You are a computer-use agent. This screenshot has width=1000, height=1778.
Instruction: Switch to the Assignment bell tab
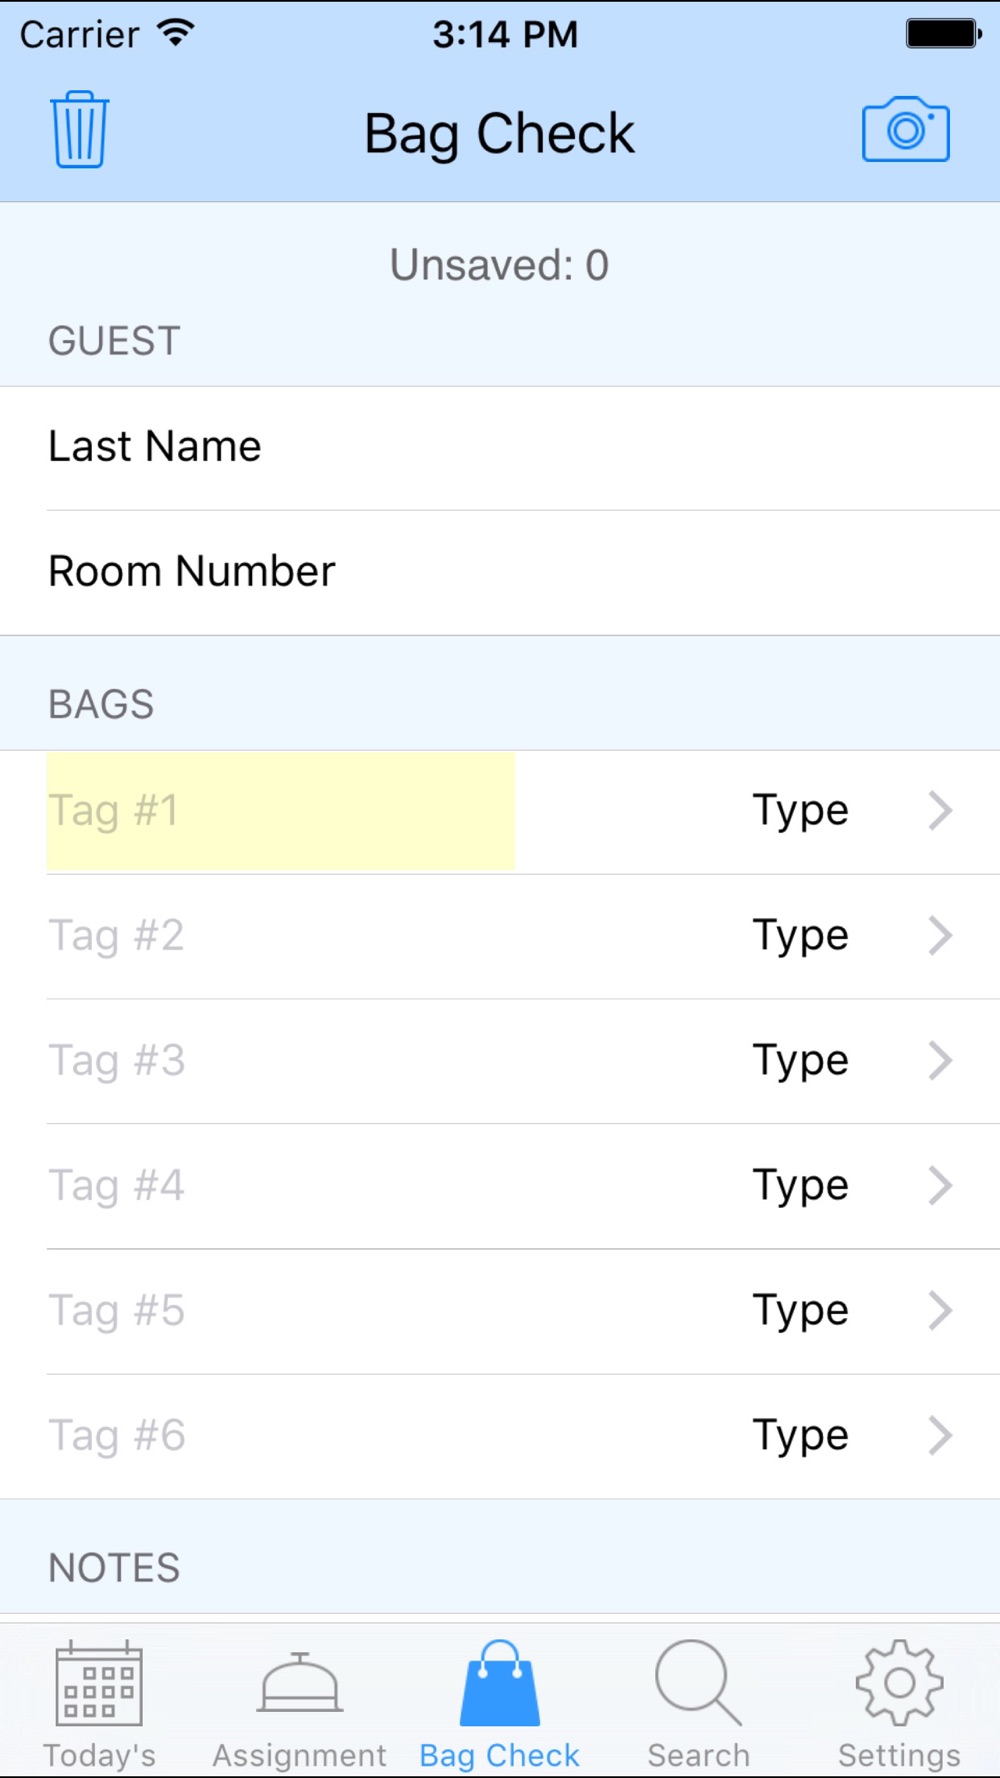(299, 1685)
